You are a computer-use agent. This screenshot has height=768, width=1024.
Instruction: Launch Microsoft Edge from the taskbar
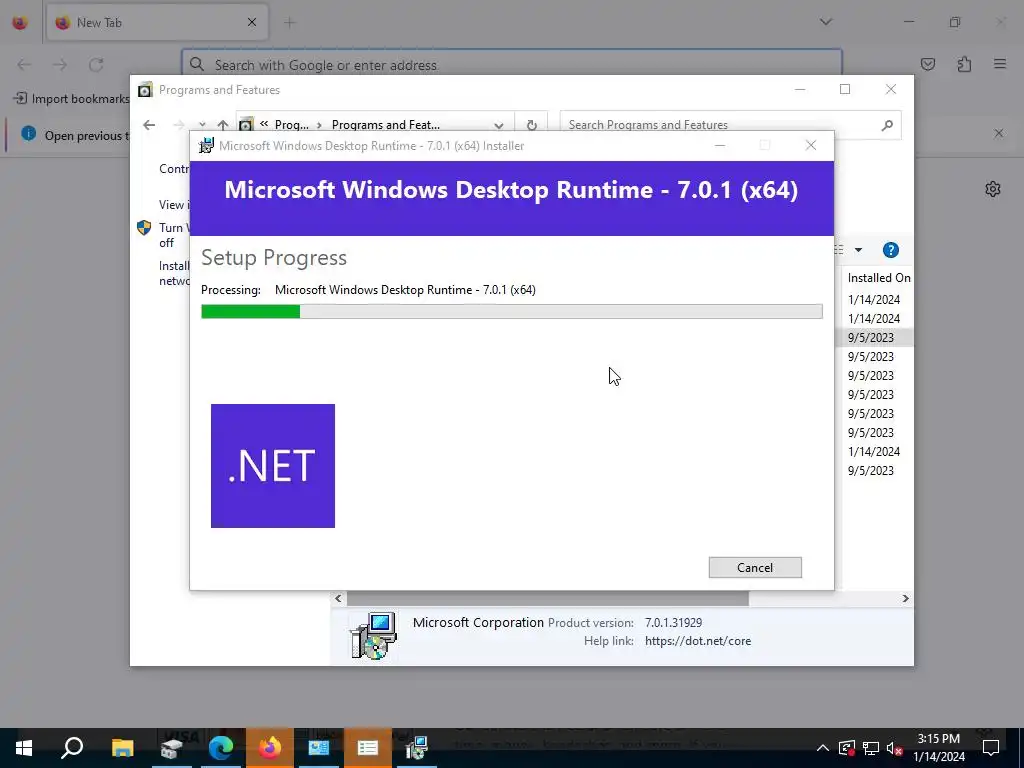click(x=221, y=748)
